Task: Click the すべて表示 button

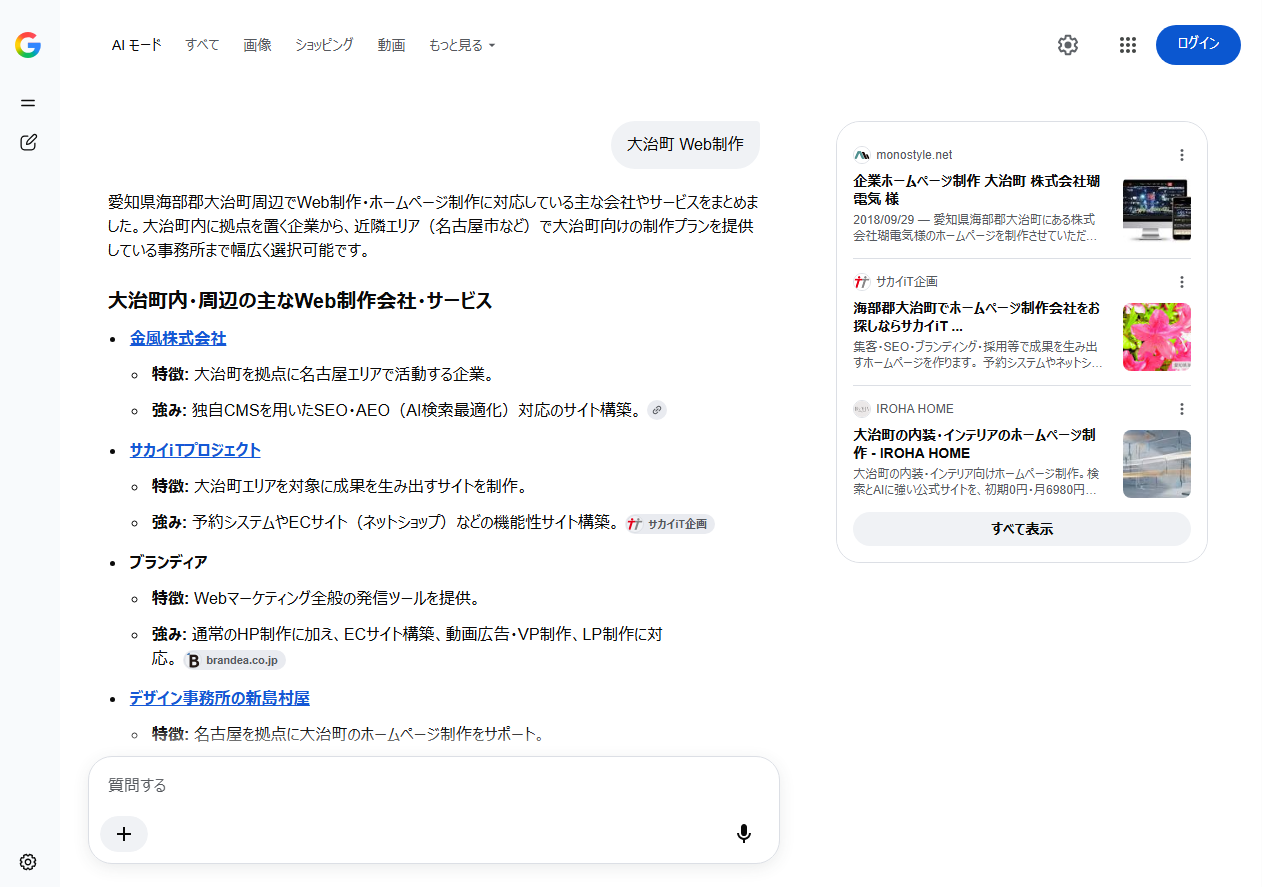Action: [x=1021, y=529]
